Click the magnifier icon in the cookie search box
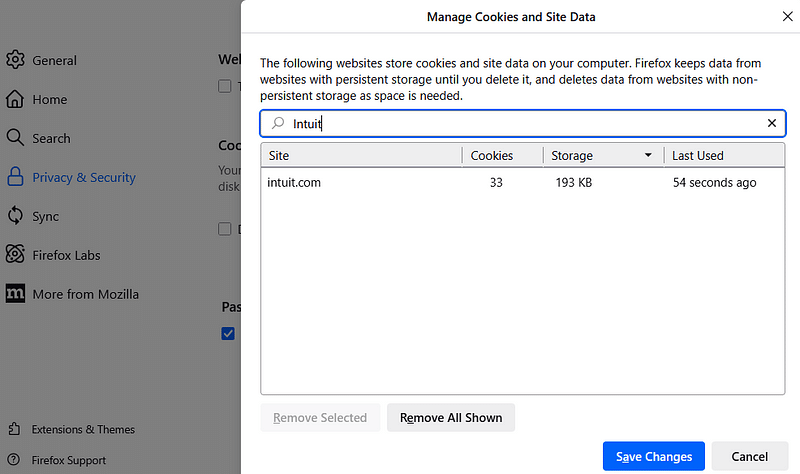Image resolution: width=800 pixels, height=474 pixels. [278, 123]
